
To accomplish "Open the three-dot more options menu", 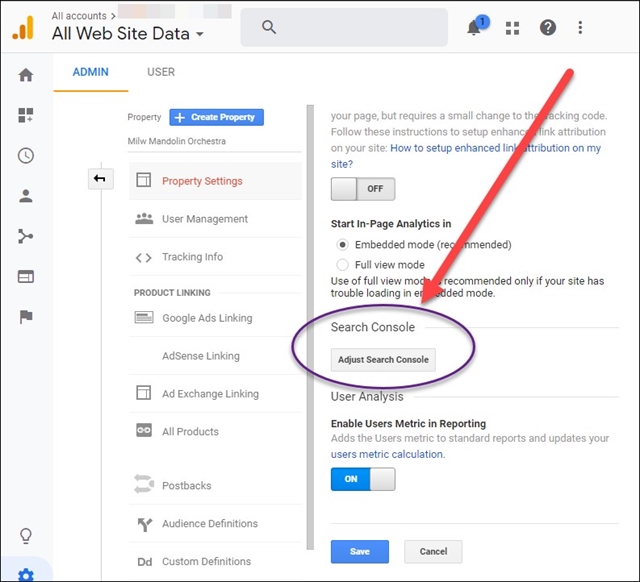I will point(580,28).
